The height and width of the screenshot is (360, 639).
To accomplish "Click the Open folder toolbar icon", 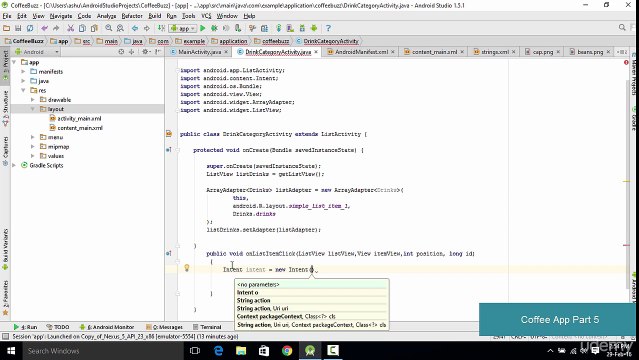I will coord(7,28).
